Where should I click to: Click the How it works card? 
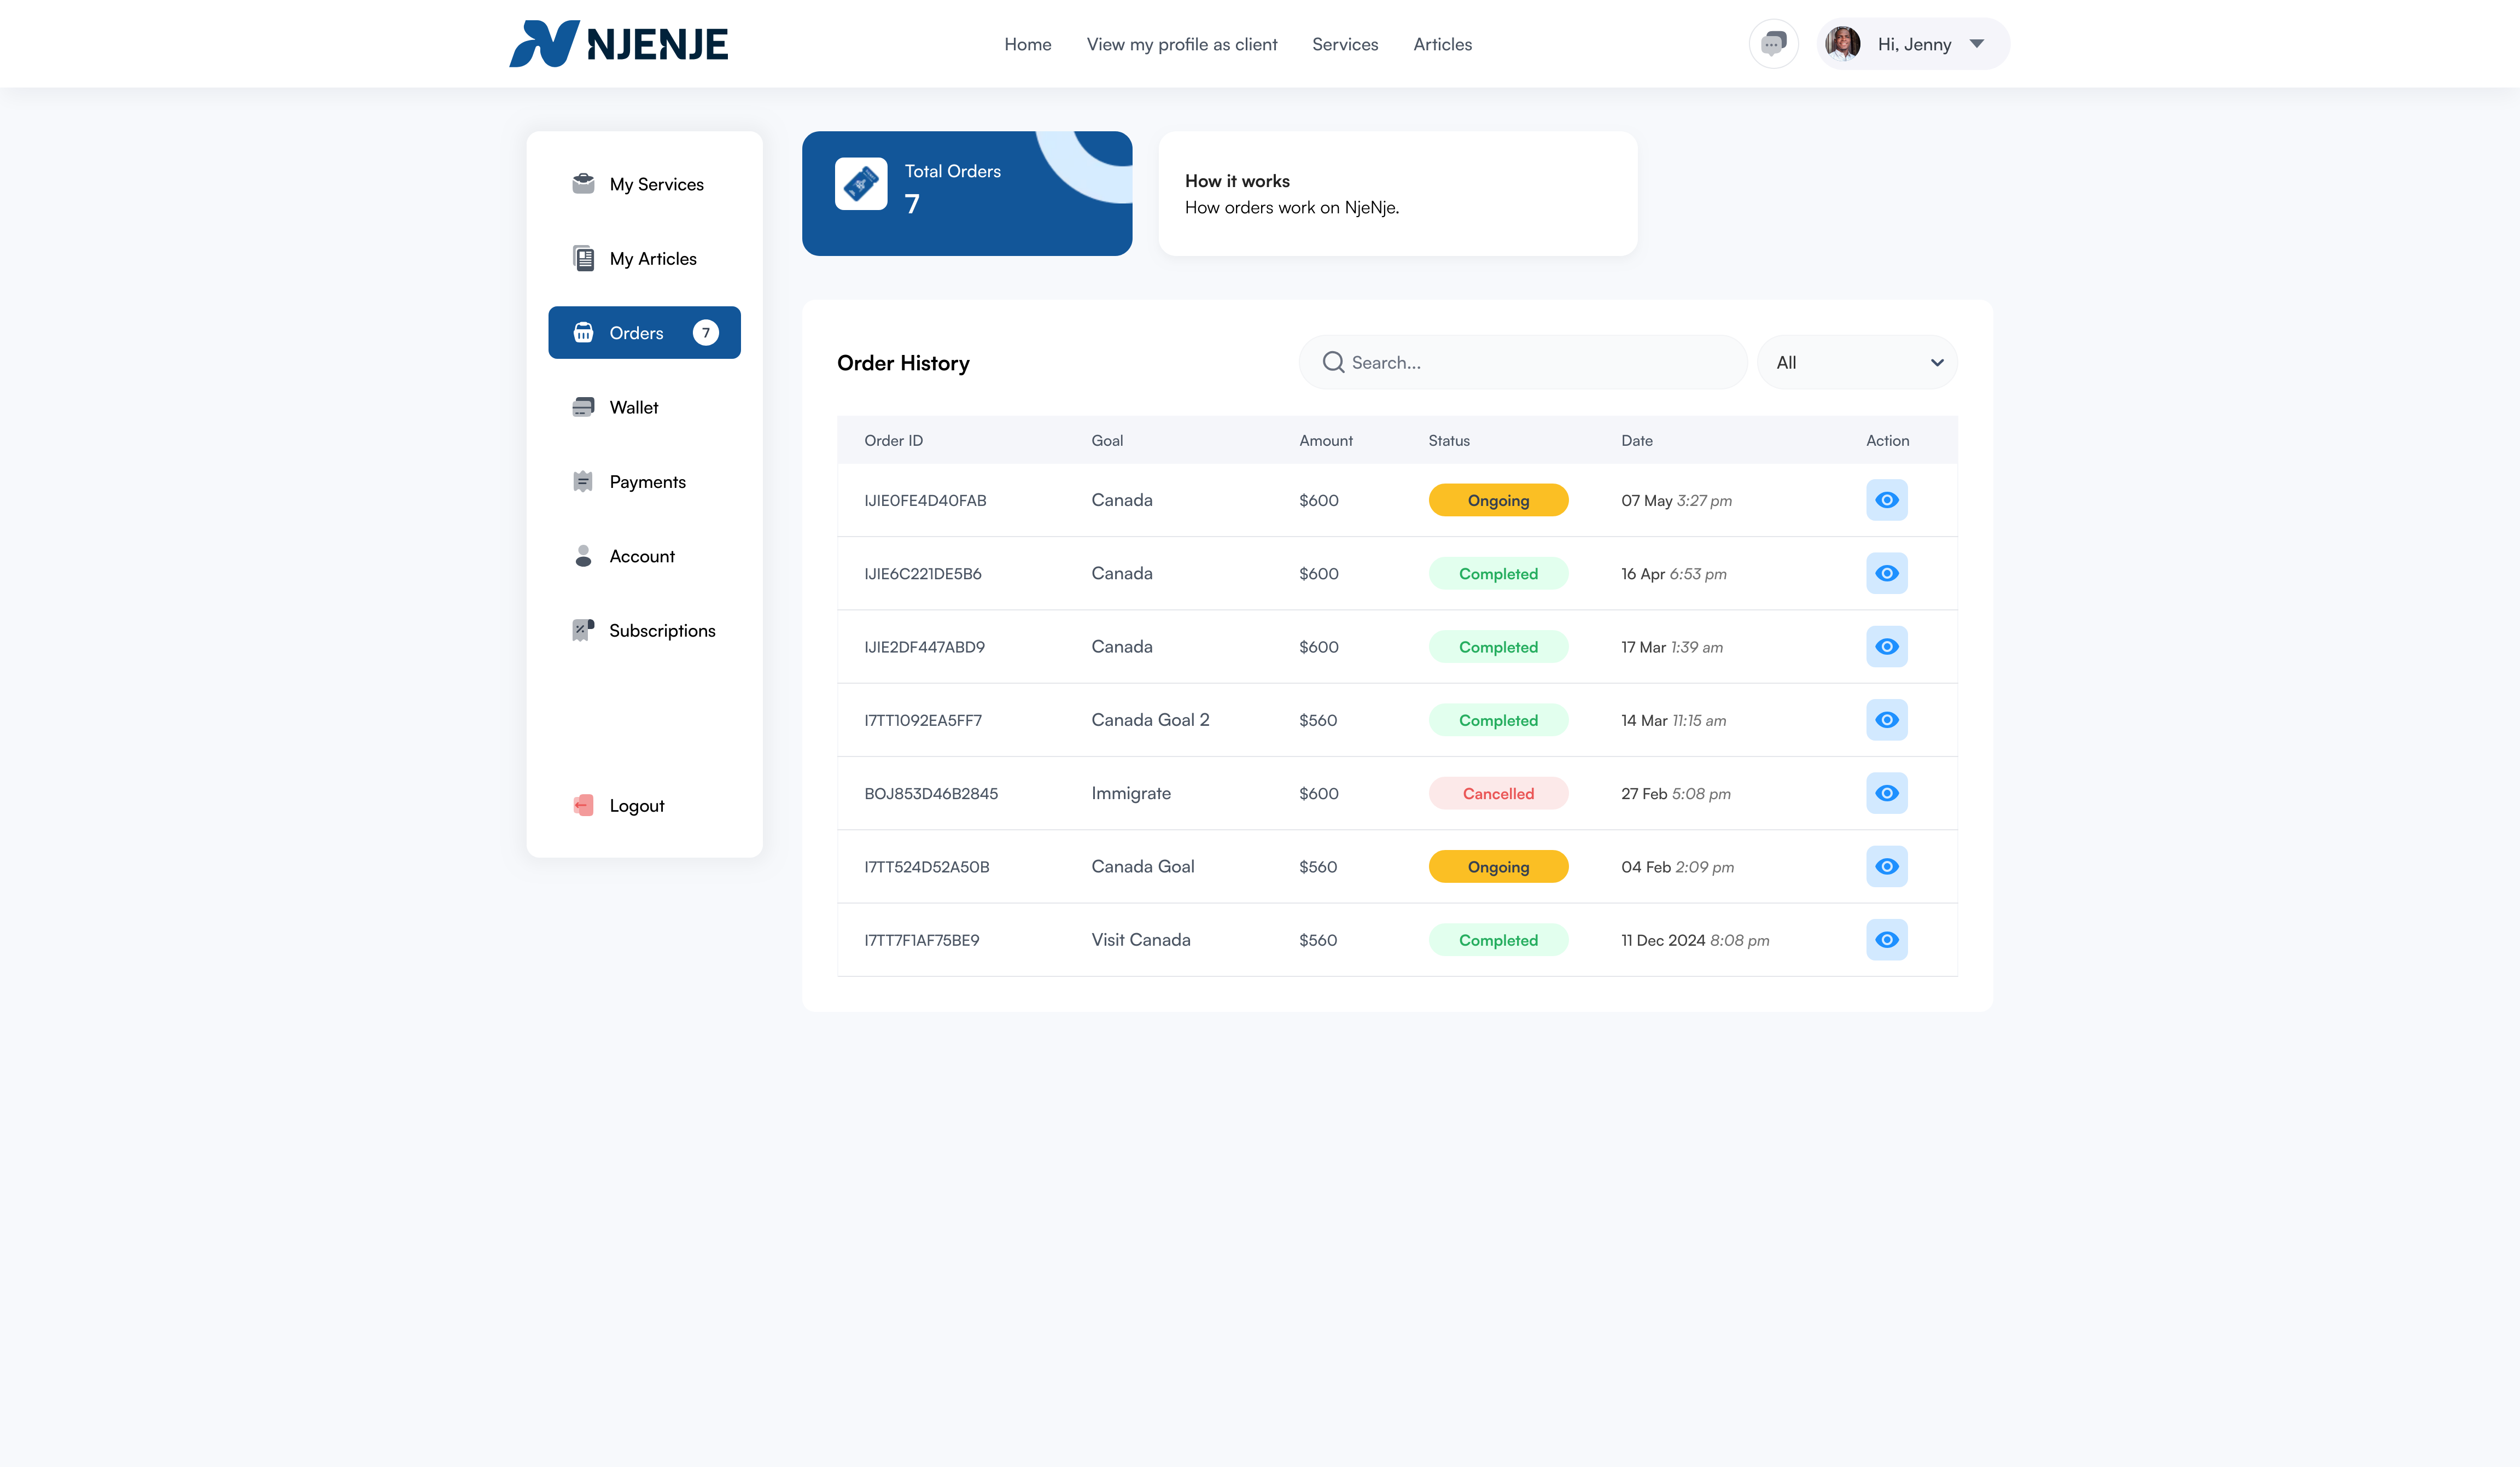(1397, 194)
